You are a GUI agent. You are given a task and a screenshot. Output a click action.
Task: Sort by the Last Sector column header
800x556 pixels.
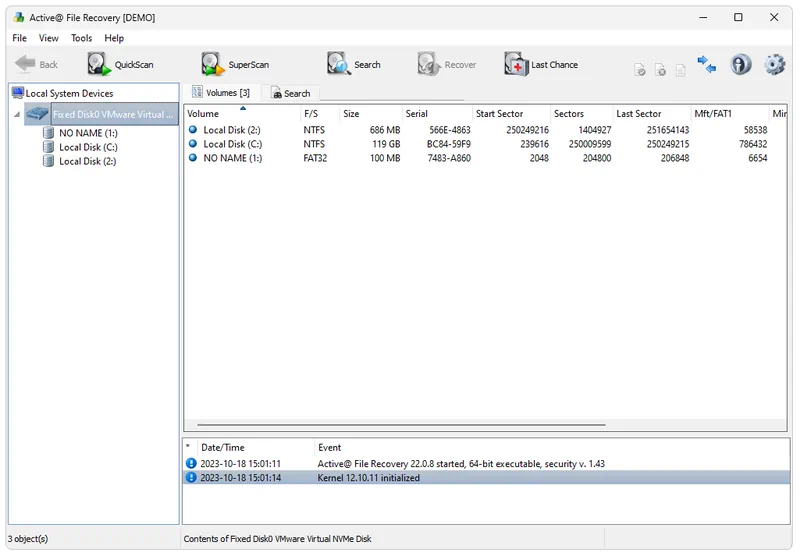point(652,114)
